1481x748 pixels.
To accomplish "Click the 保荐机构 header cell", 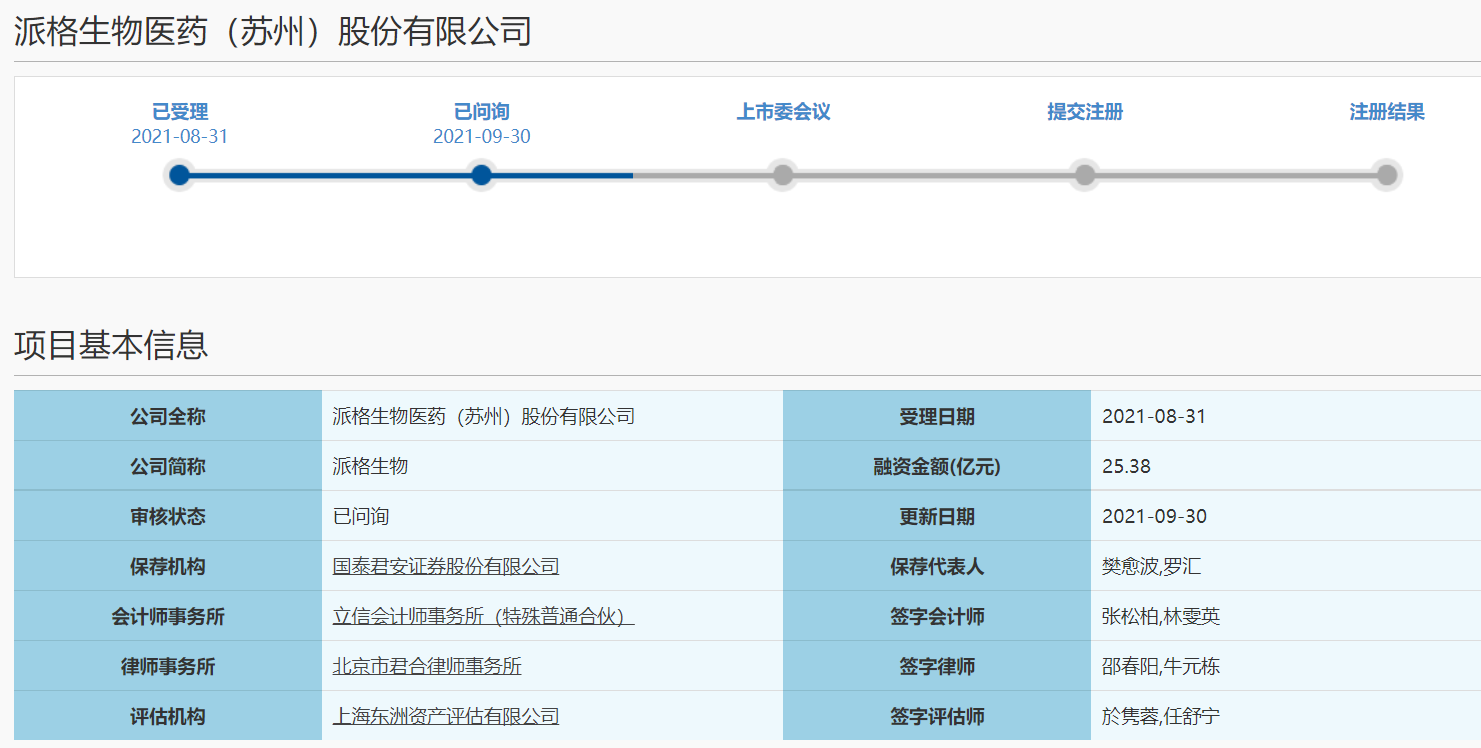I will [168, 566].
